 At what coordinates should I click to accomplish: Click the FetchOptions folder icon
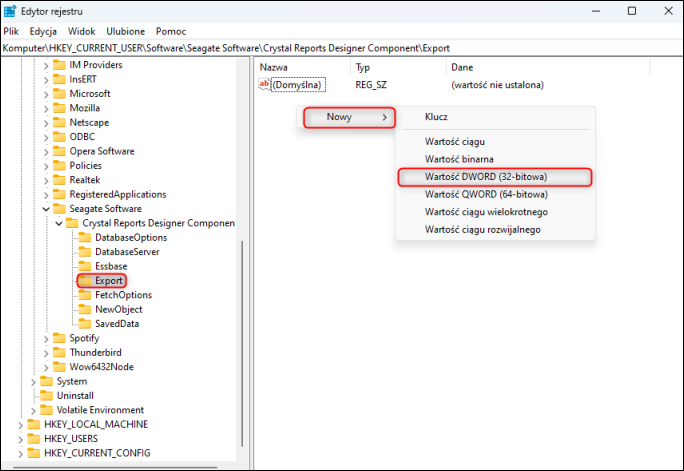(85, 295)
